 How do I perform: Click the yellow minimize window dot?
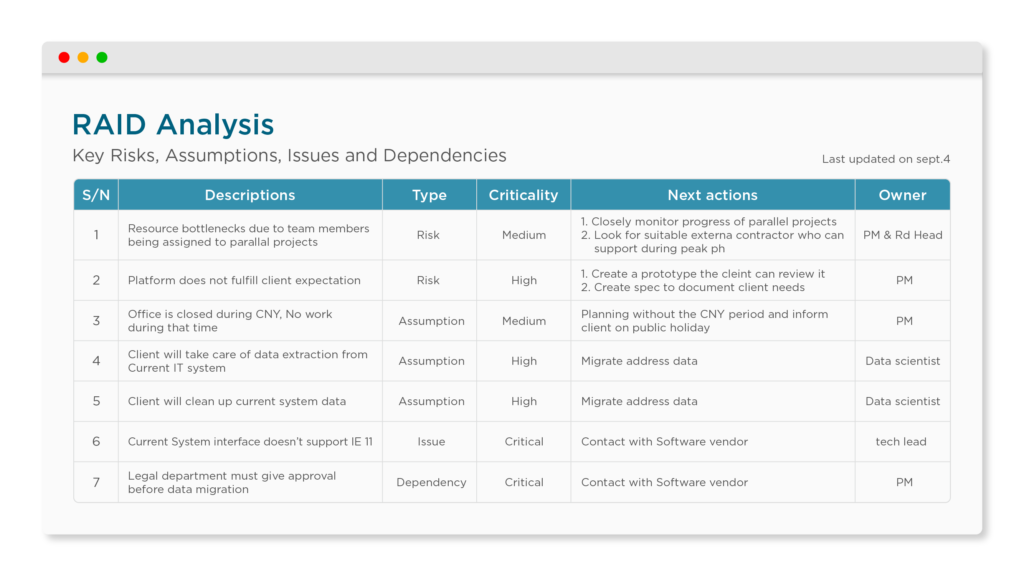pos(83,57)
